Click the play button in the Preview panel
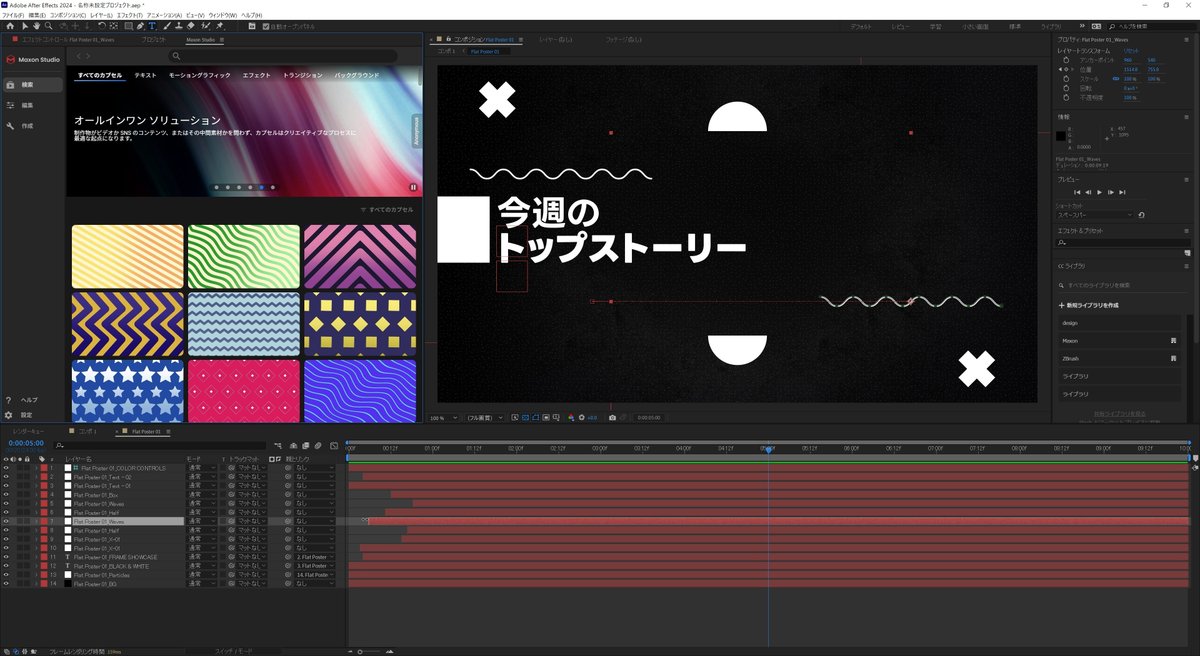The image size is (1200, 656). [x=1099, y=192]
